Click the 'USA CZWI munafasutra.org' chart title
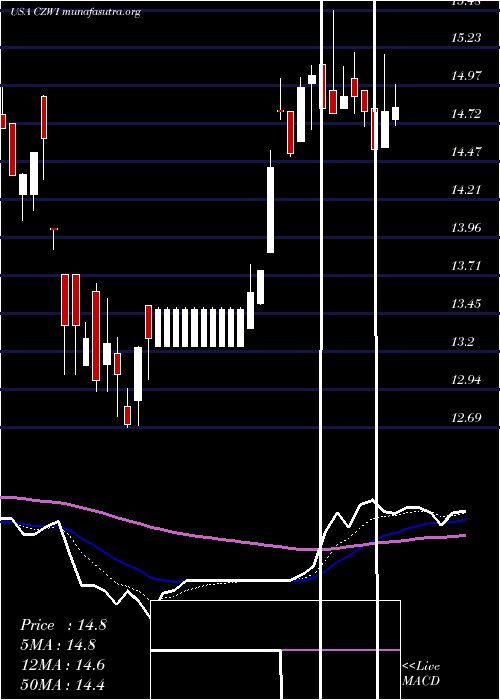The width and height of the screenshot is (500, 700). coord(76,12)
